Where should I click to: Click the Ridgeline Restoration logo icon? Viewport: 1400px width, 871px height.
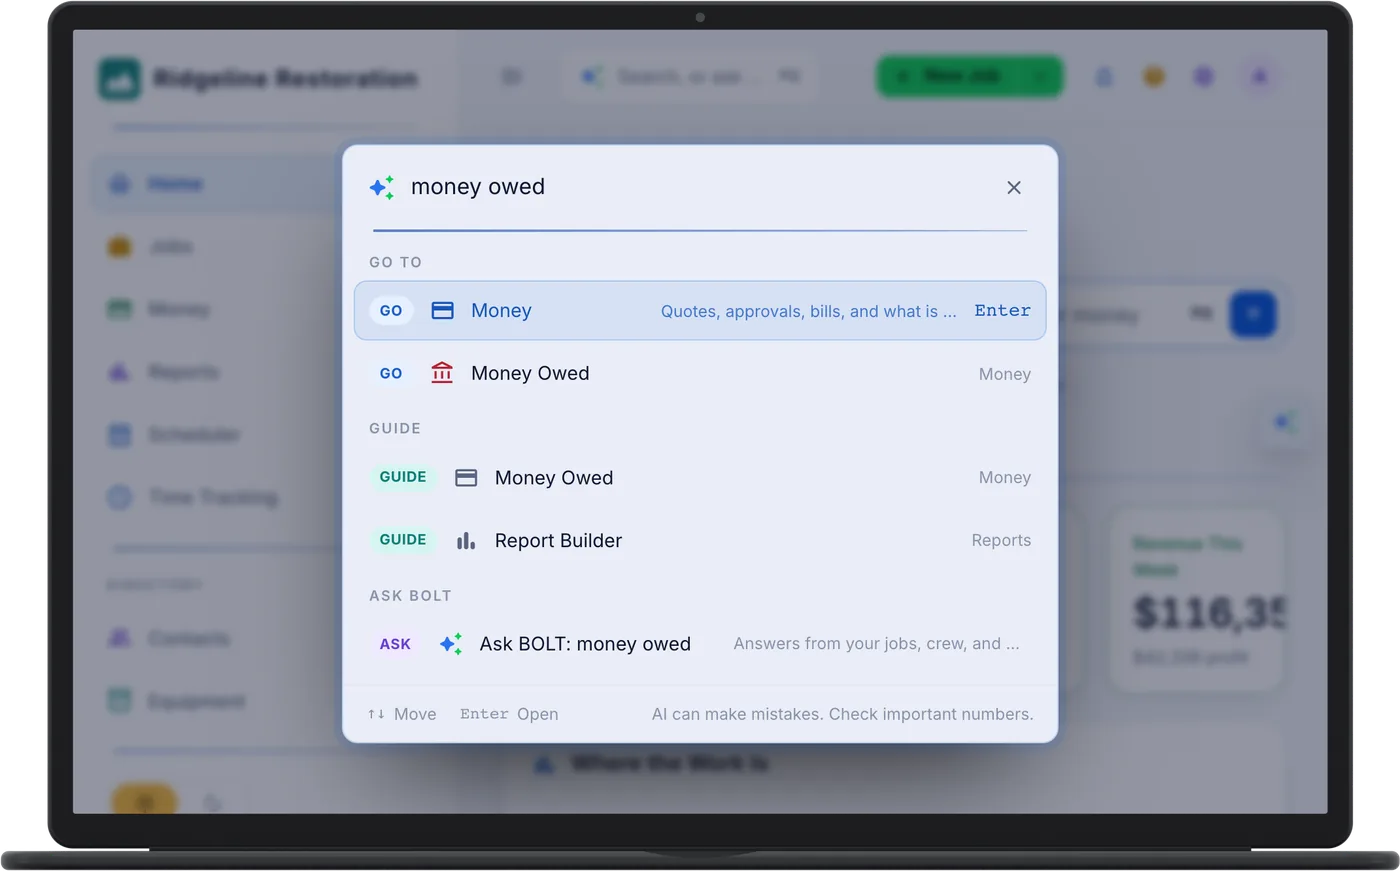tap(120, 79)
